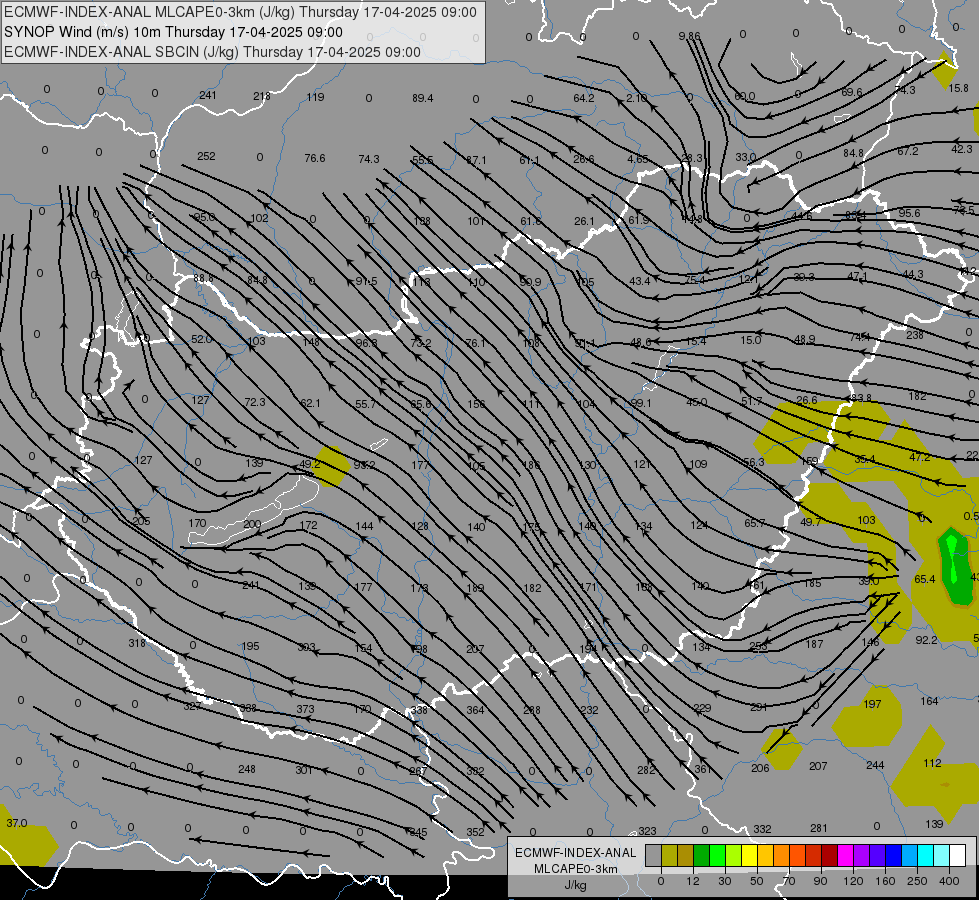Image resolution: width=979 pixels, height=900 pixels.
Task: Click the MLCAPE0-3km title line in header
Action: [240, 12]
